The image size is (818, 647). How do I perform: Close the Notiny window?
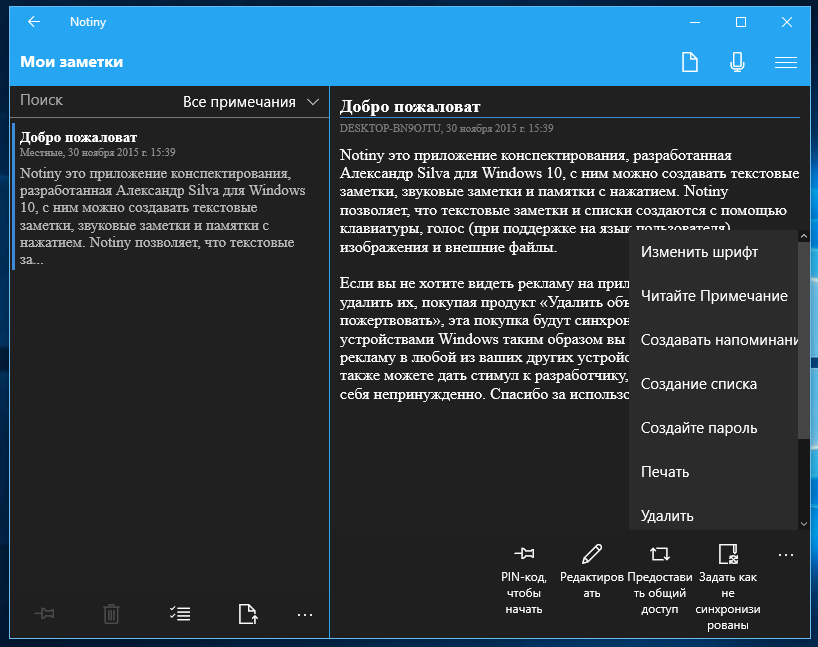point(787,22)
